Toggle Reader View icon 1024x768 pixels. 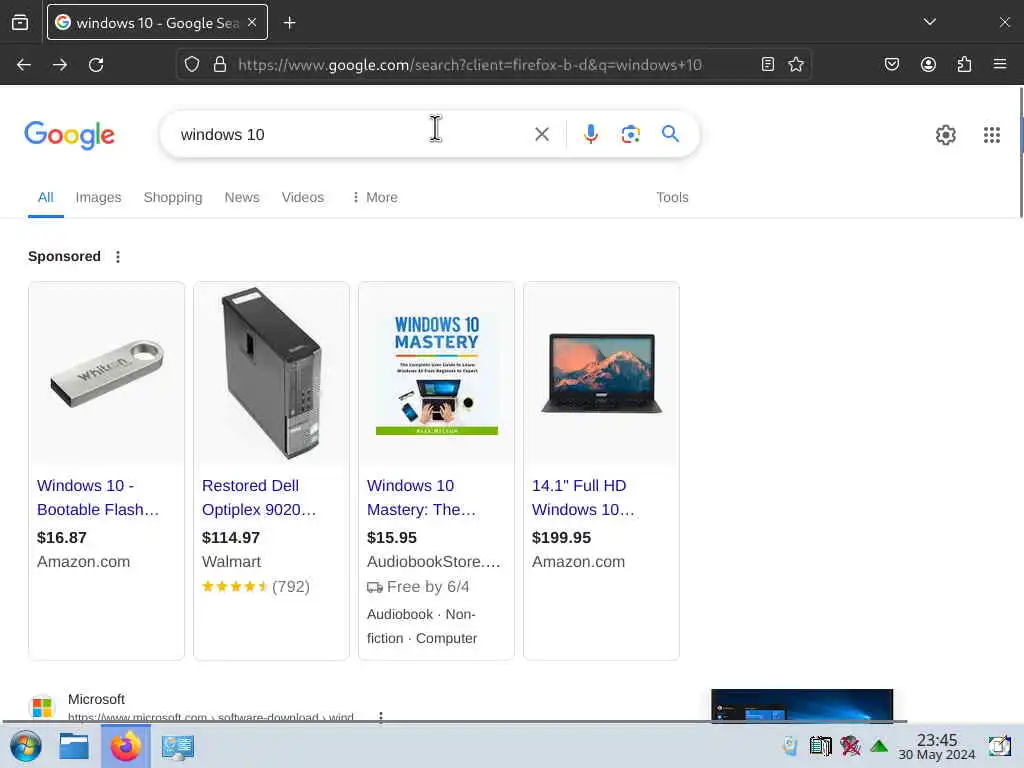[x=768, y=64]
